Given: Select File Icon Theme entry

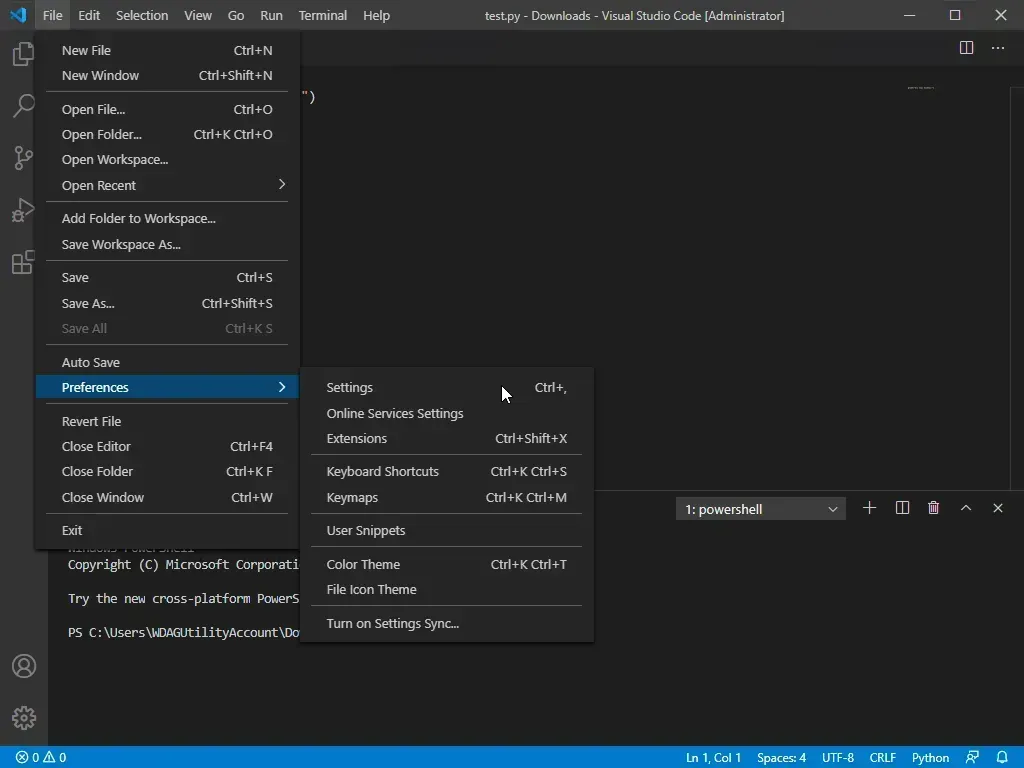Looking at the screenshot, I should [447, 589].
